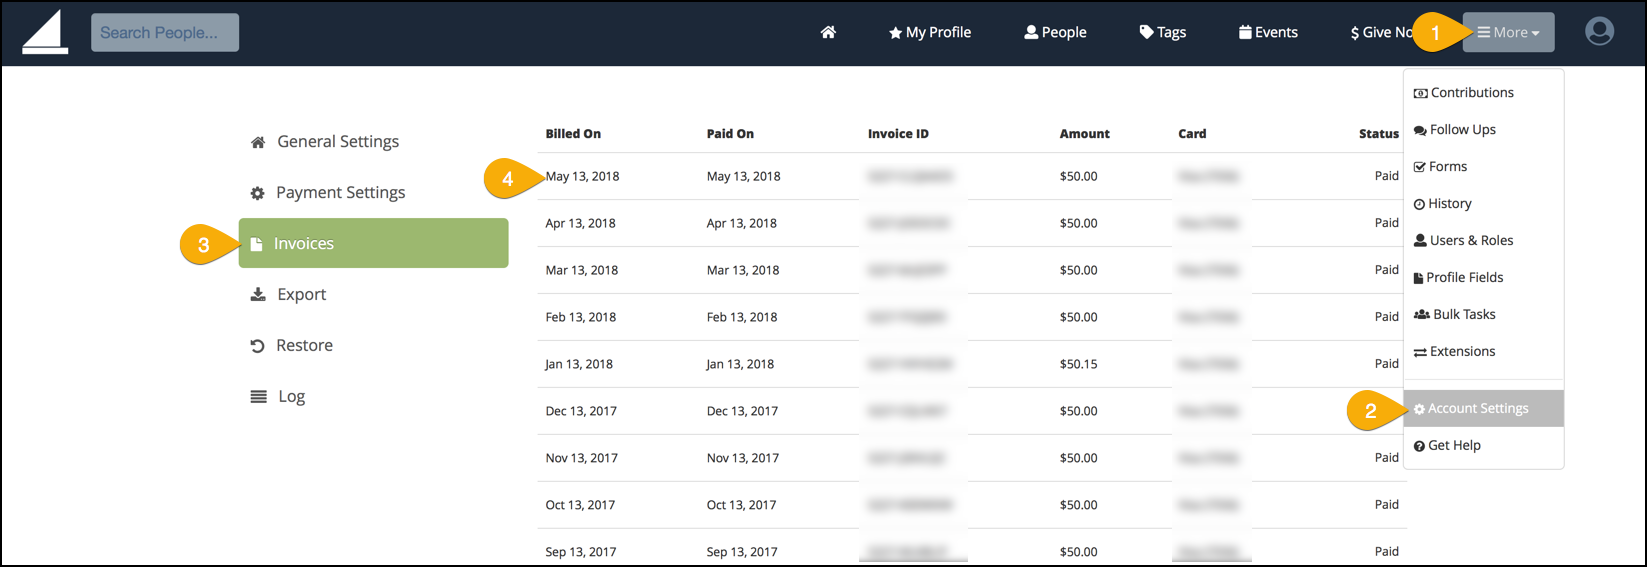Open General Settings in the sidebar
The image size is (1647, 567).
[x=337, y=142]
